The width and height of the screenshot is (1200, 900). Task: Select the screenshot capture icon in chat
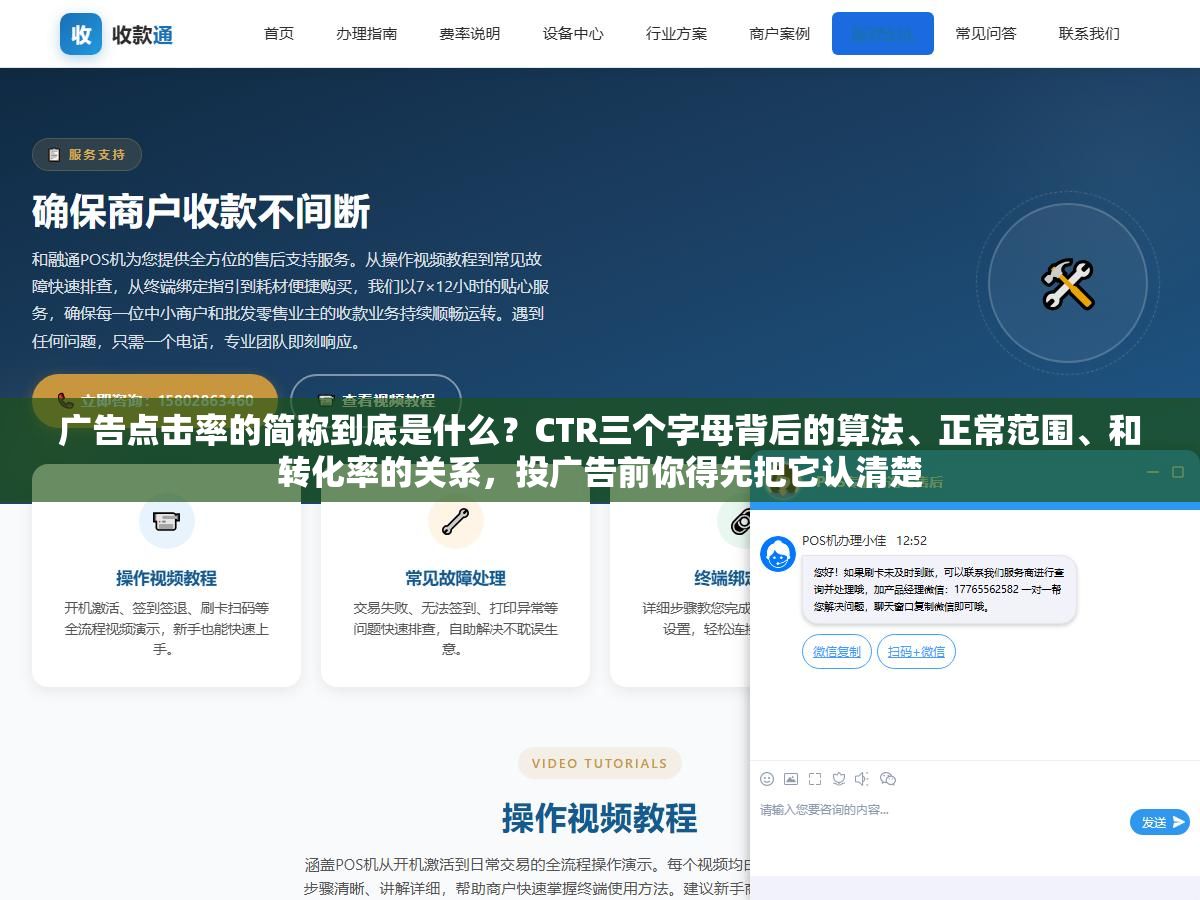815,779
